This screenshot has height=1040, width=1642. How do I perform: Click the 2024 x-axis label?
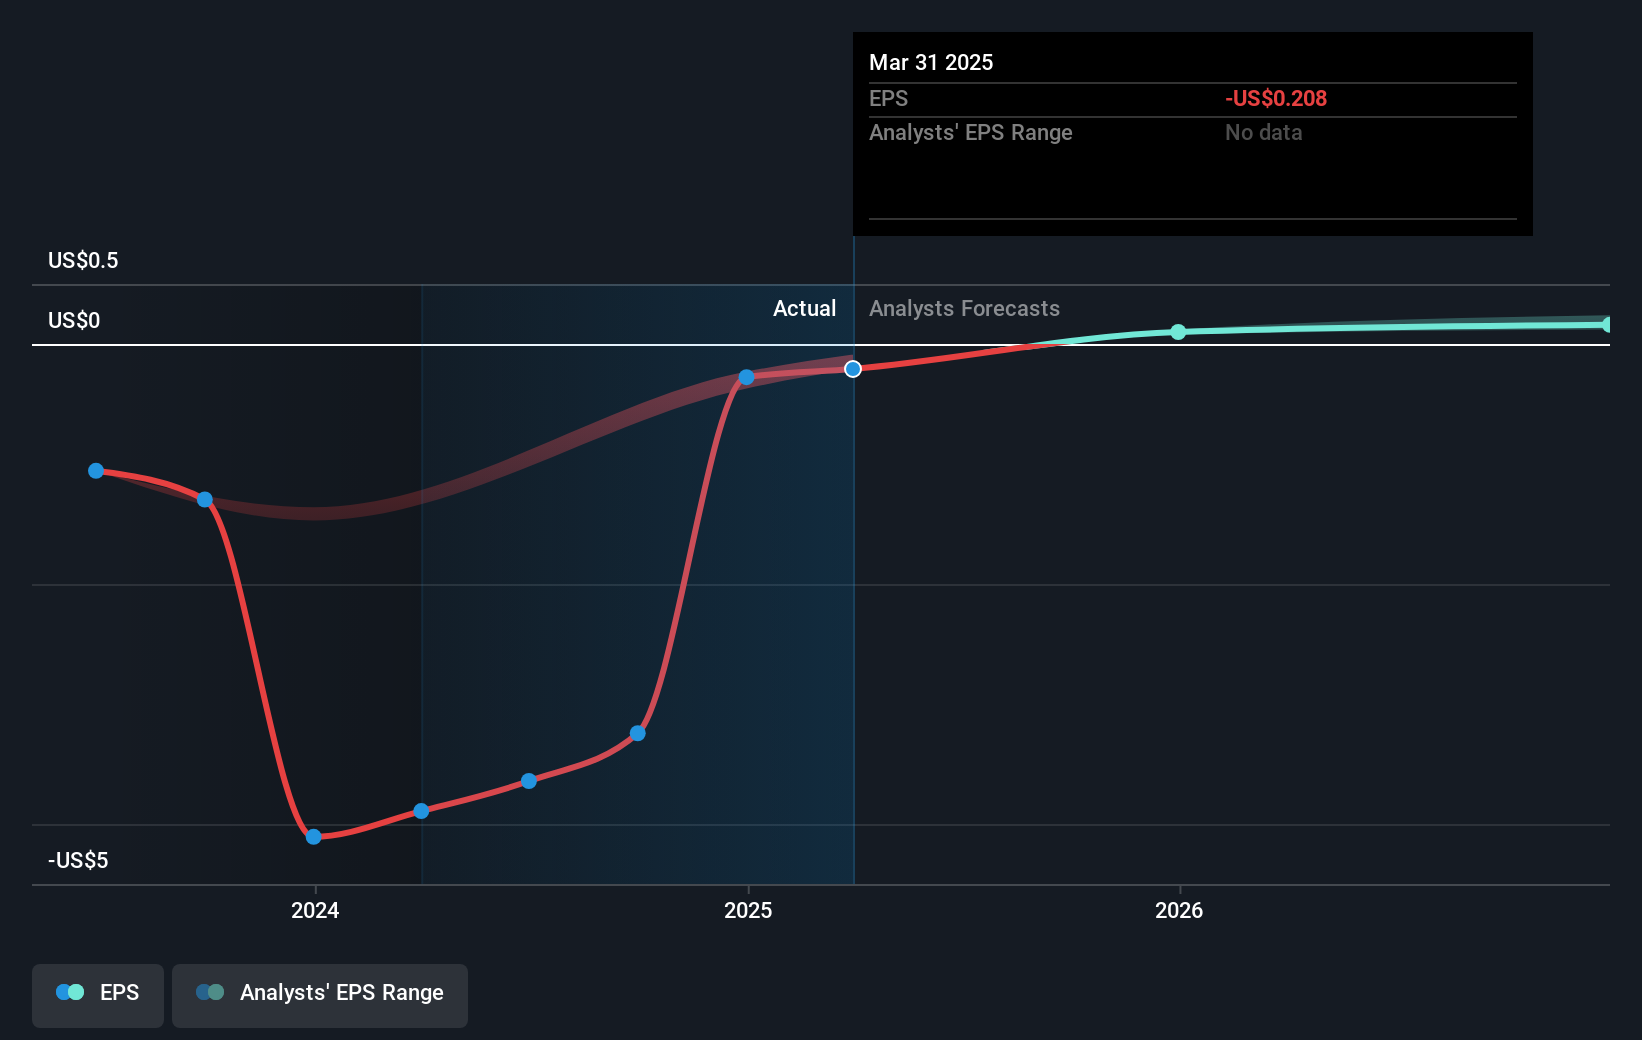[315, 910]
